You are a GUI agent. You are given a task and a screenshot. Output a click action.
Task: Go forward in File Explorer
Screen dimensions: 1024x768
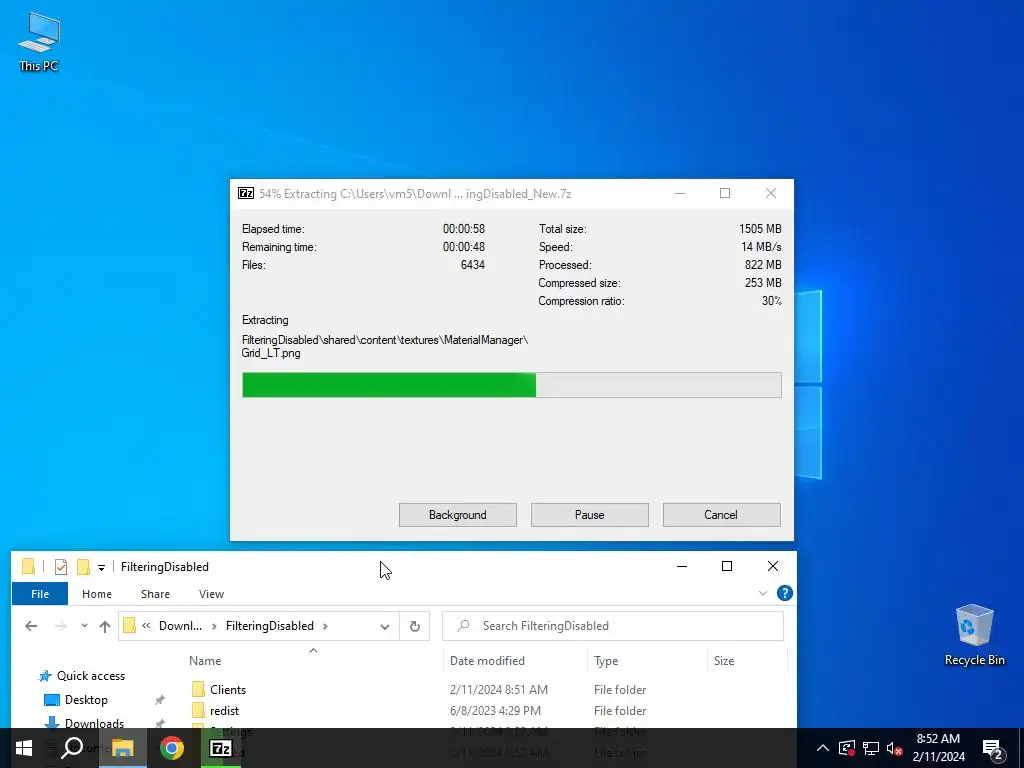pos(61,626)
